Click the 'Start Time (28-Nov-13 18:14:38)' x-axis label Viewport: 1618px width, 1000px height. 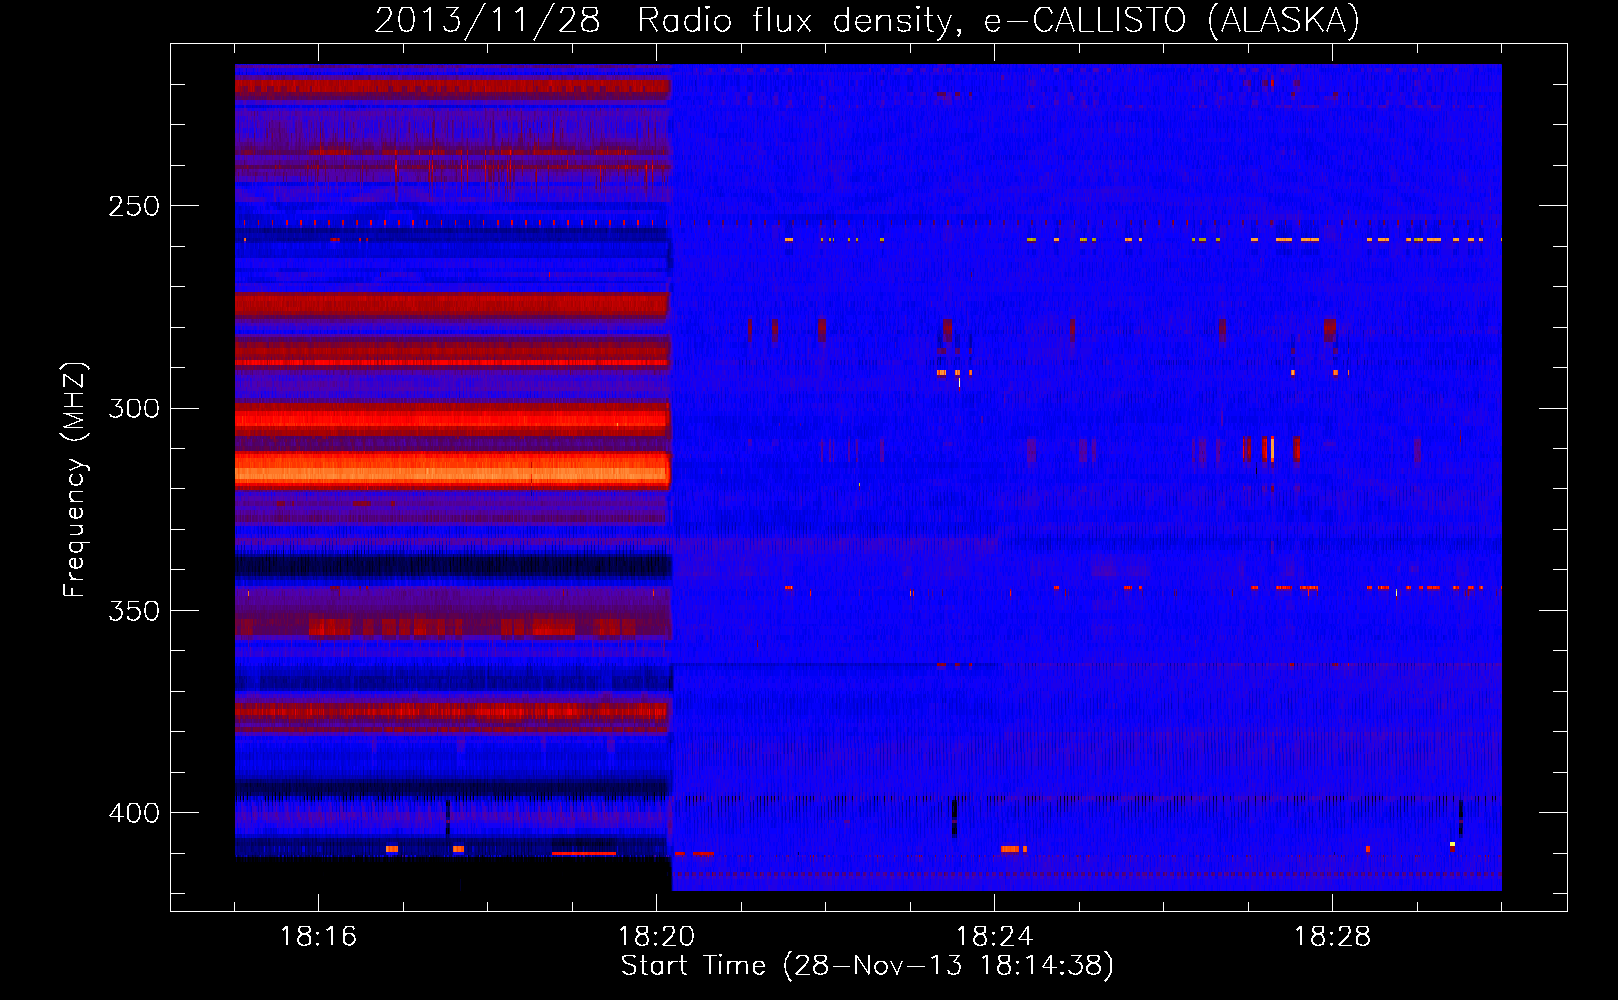[867, 965]
